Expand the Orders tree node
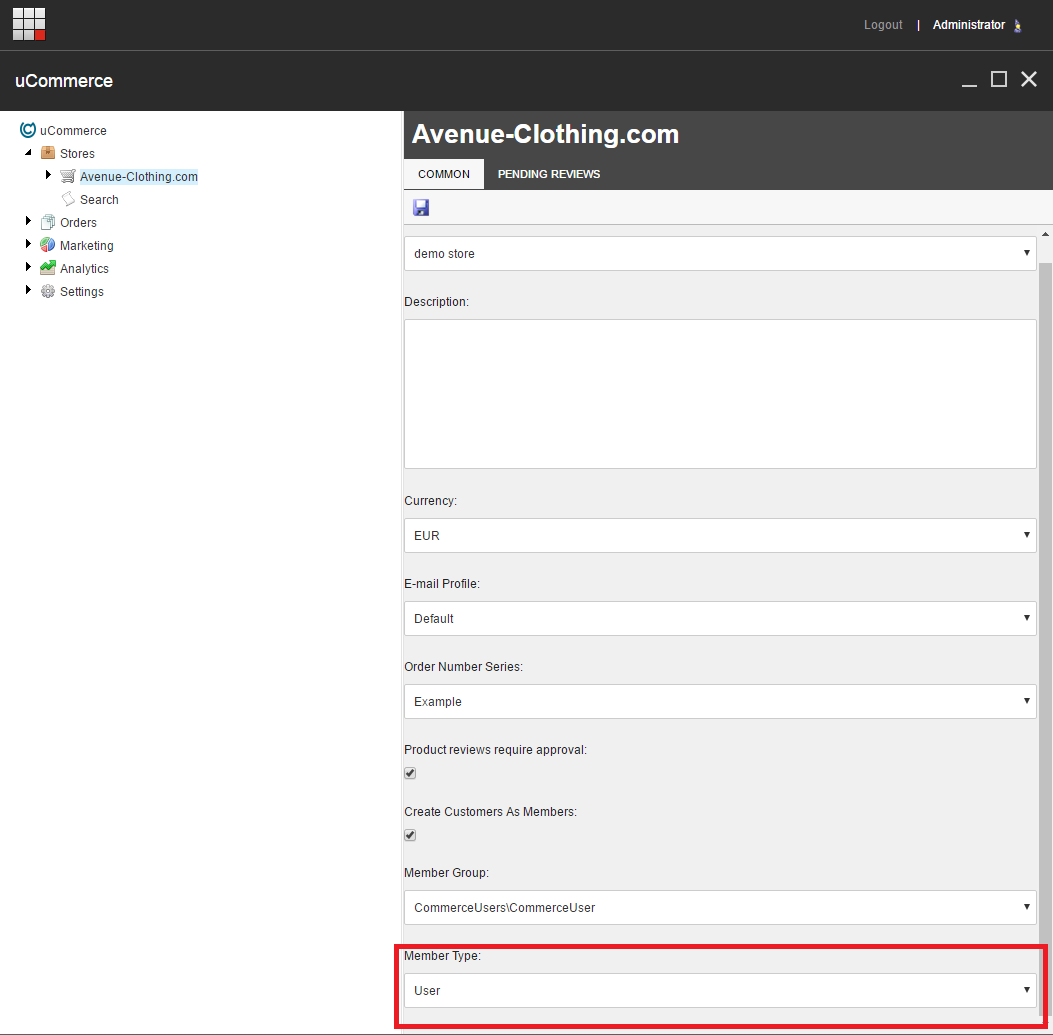 coord(28,221)
